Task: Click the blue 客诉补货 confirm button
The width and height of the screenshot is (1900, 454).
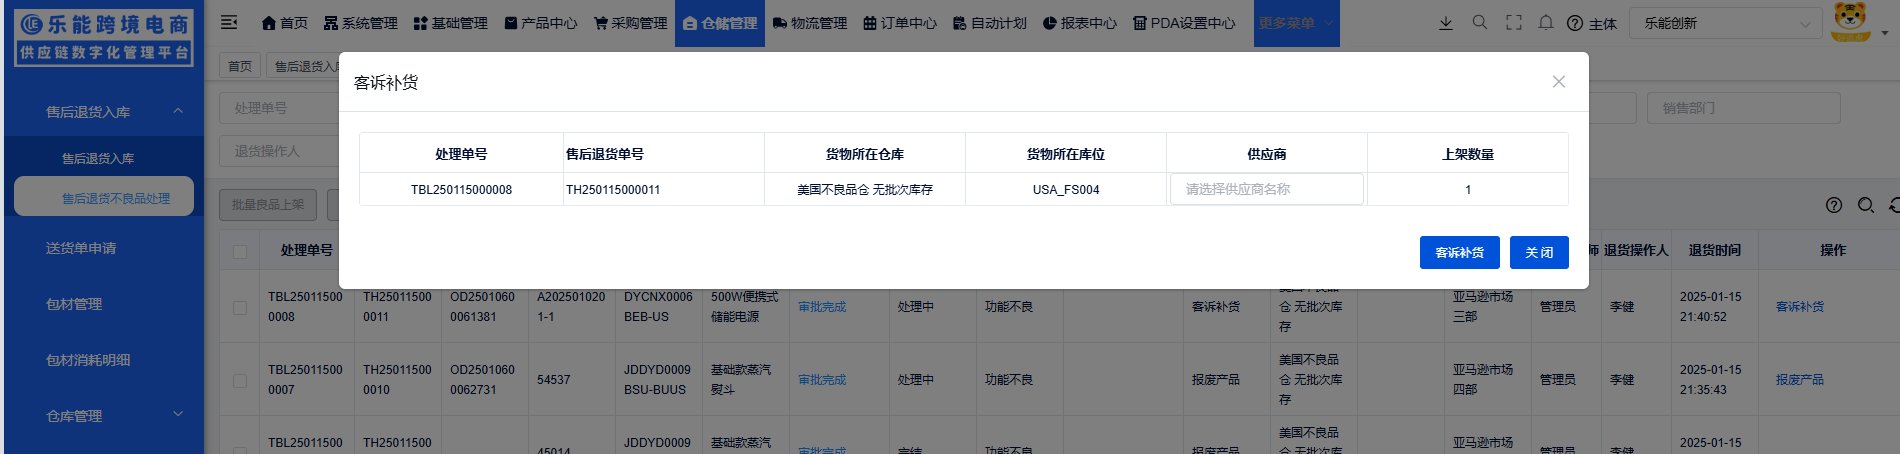Action: [x=1459, y=253]
